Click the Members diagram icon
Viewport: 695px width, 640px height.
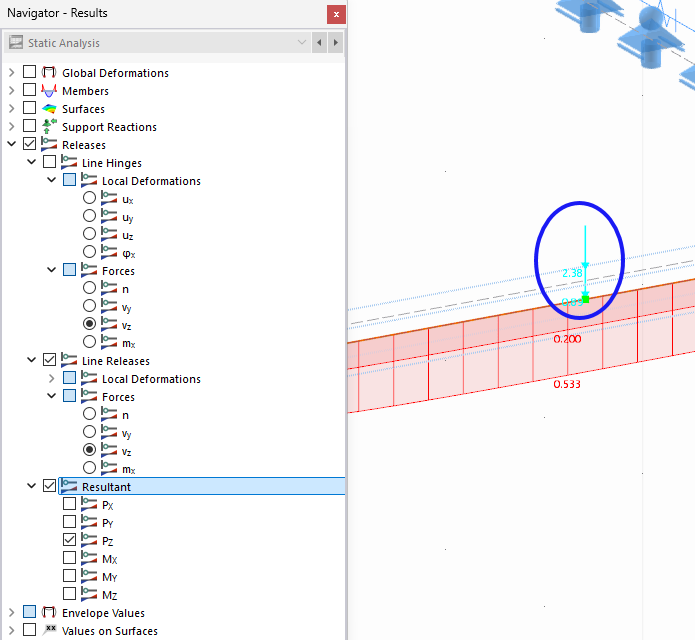49,90
